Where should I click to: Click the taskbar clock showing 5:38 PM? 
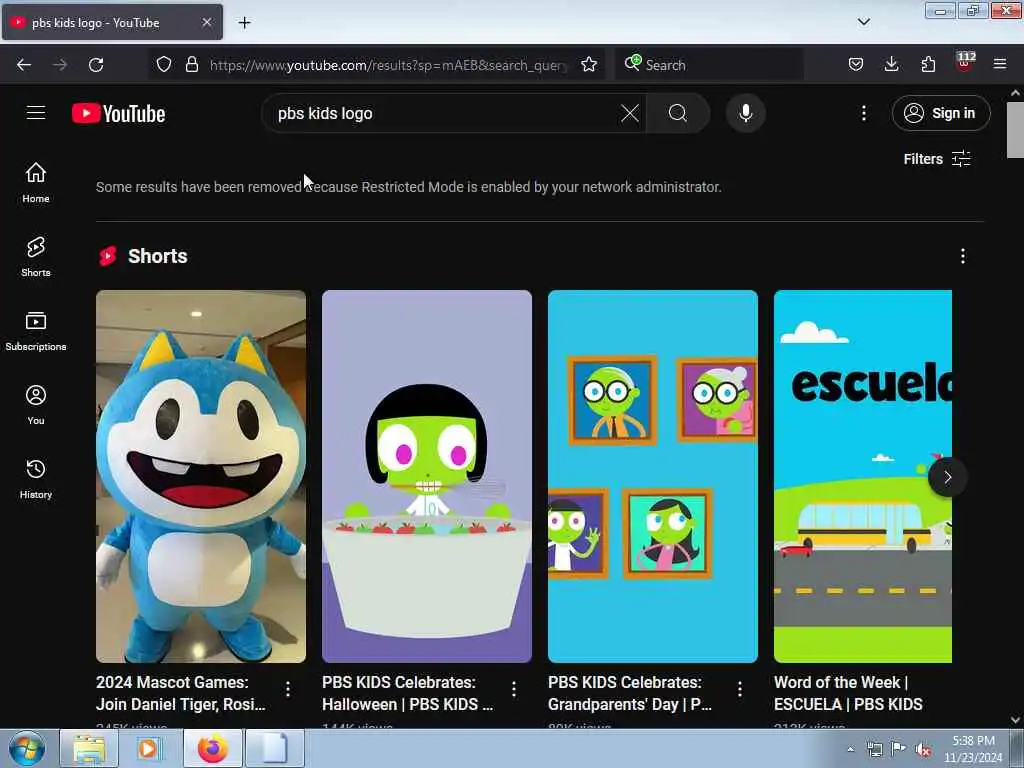coord(973,749)
